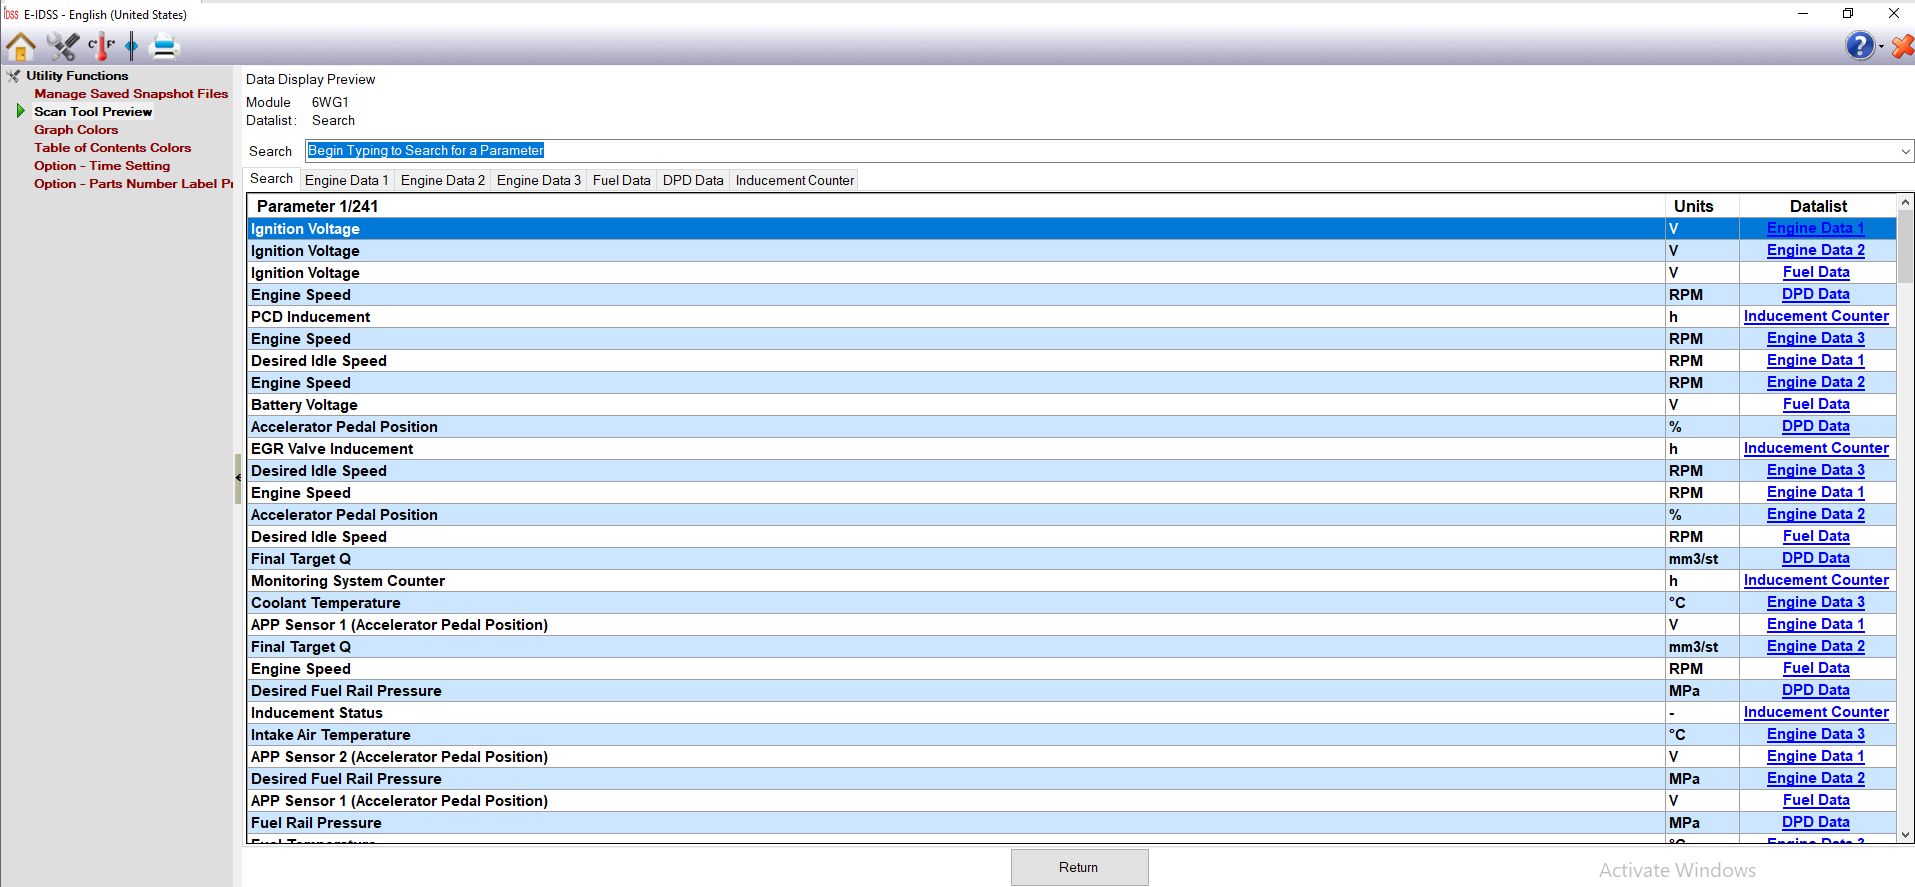Switch to the Search tab
Screen dimensions: 1915x887
click(272, 179)
